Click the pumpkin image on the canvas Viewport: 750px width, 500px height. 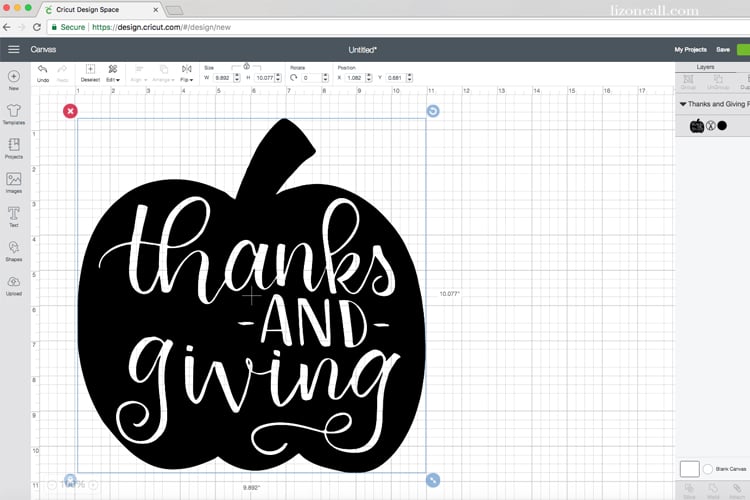pos(251,296)
